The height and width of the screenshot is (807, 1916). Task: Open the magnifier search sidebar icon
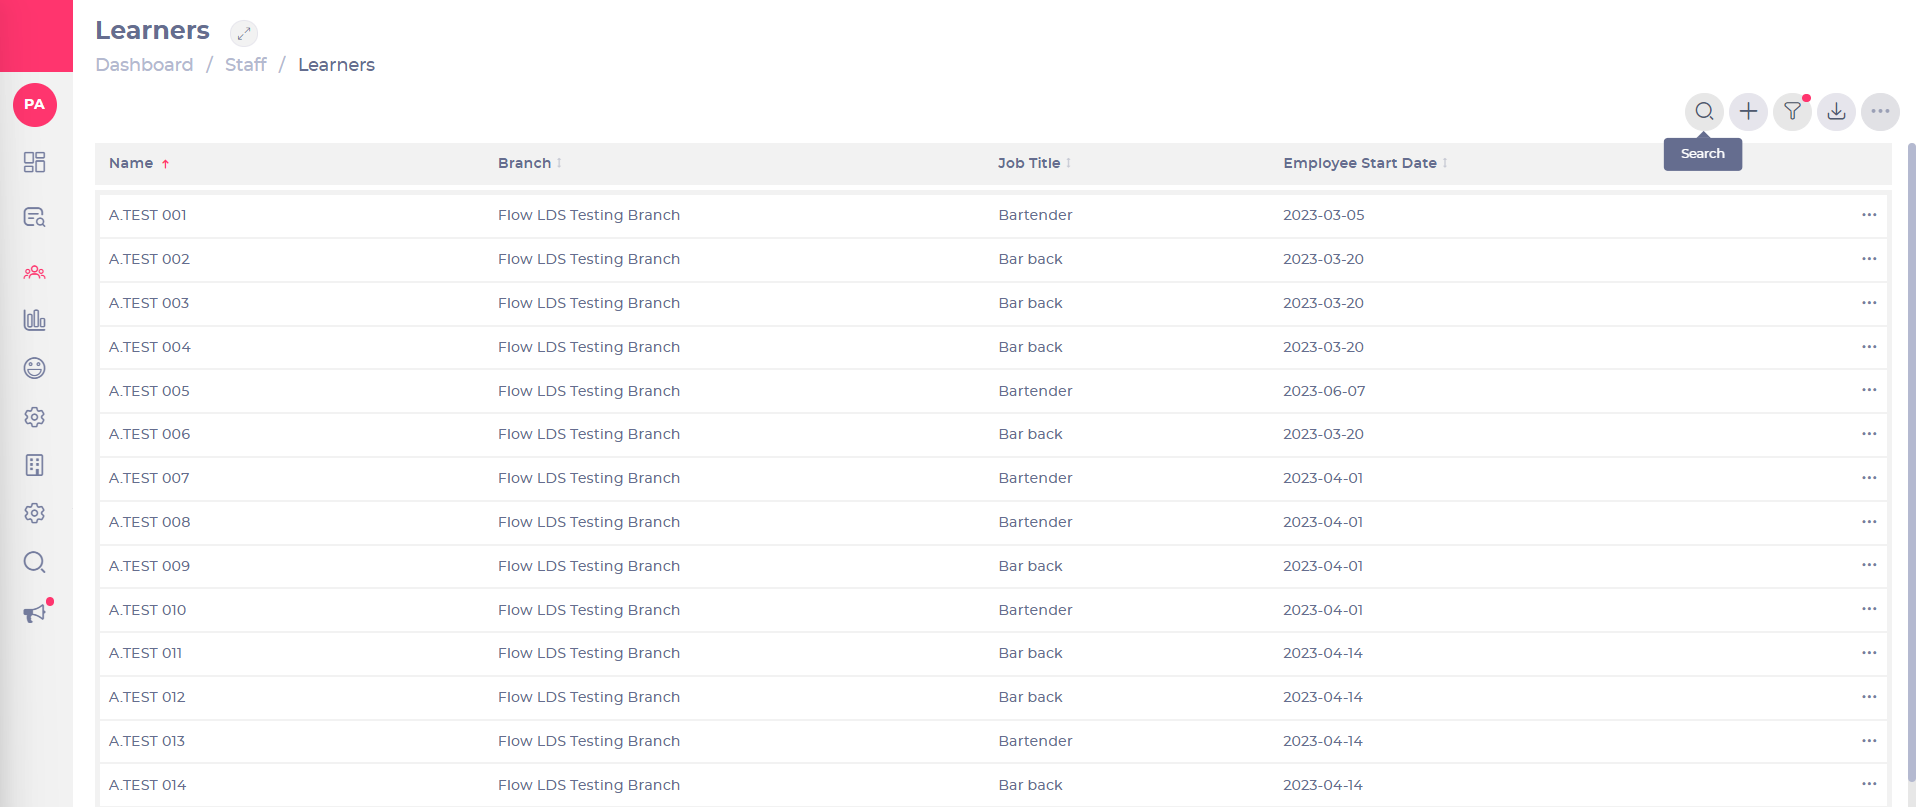[35, 562]
